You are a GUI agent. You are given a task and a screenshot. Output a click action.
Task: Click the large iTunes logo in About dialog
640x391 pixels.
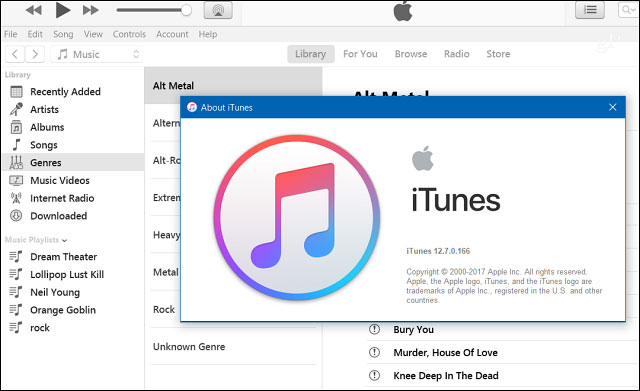coord(297,218)
